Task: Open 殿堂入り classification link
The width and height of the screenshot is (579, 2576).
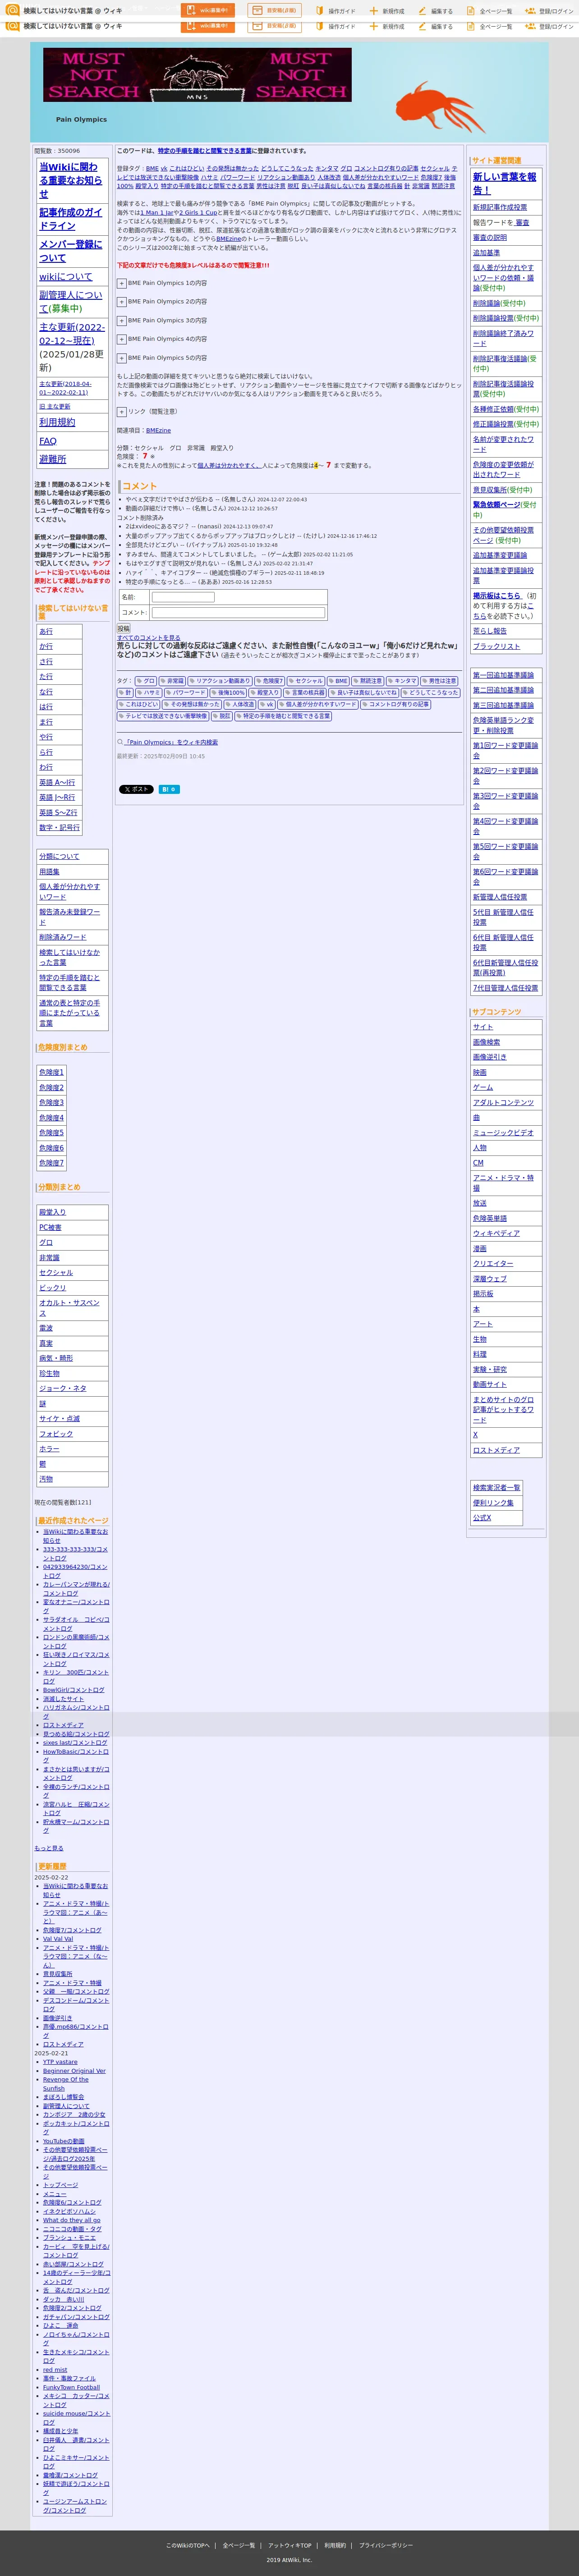Action: (x=52, y=1212)
